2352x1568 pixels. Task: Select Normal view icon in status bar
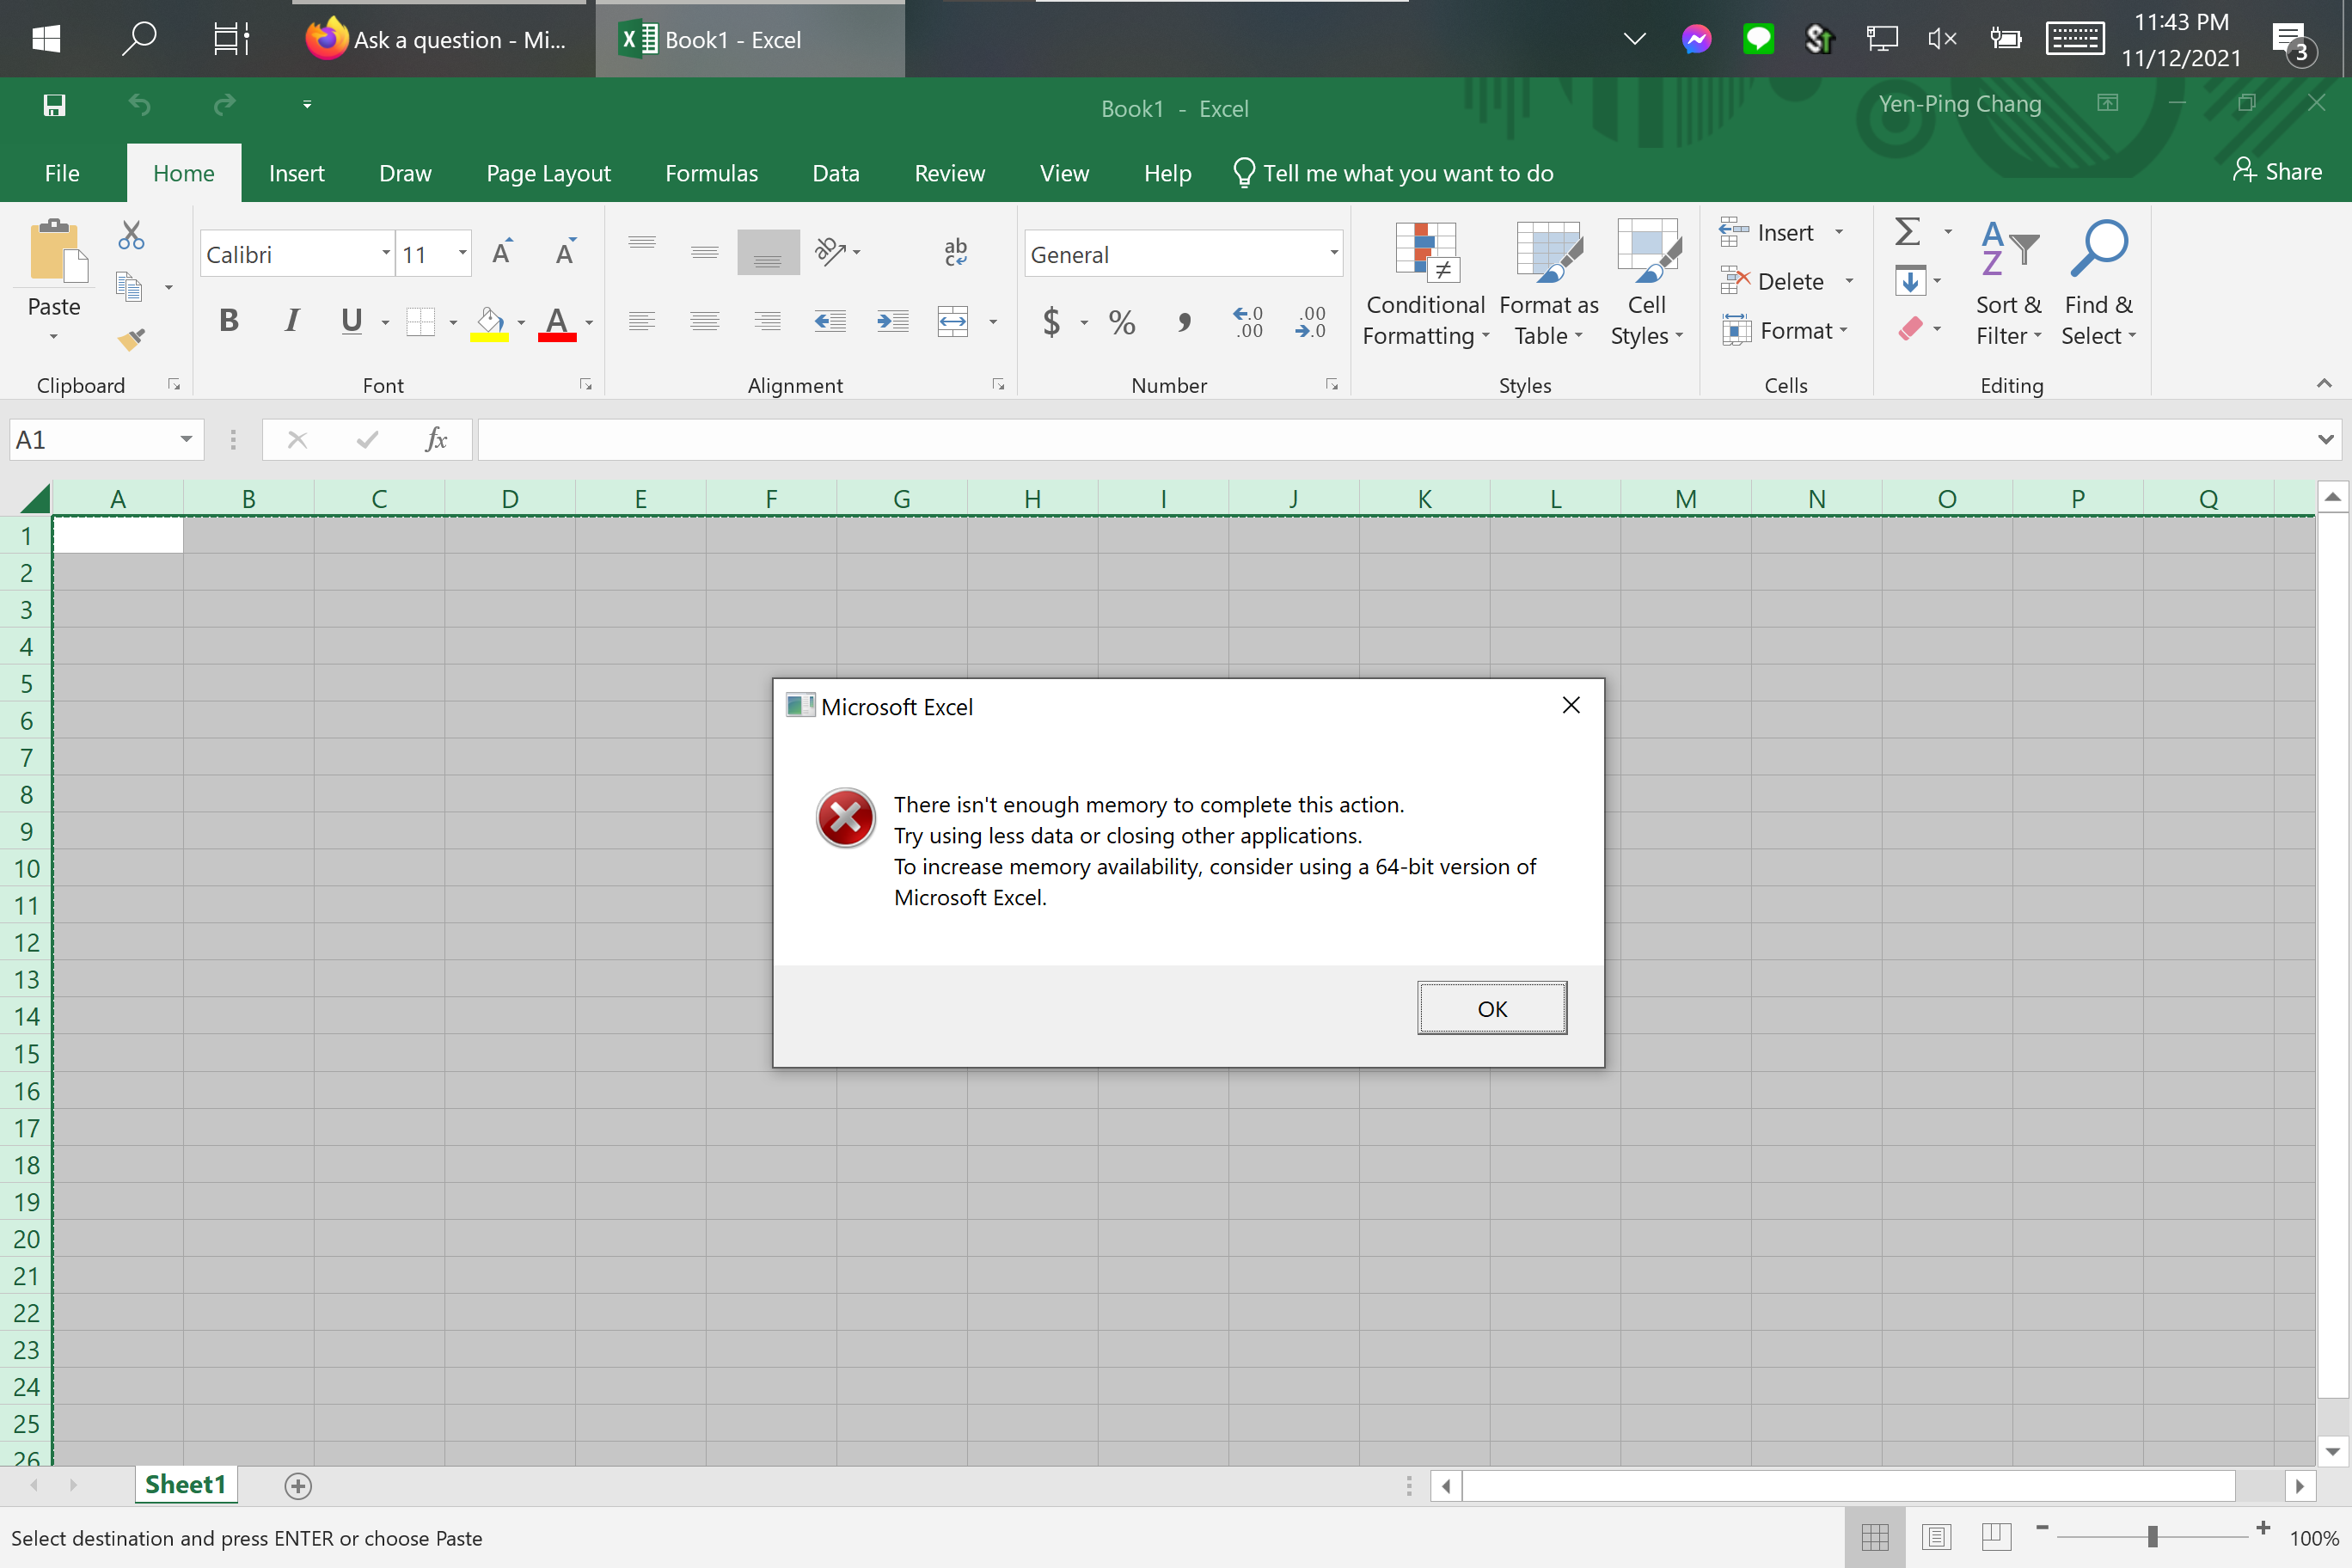(1875, 1537)
